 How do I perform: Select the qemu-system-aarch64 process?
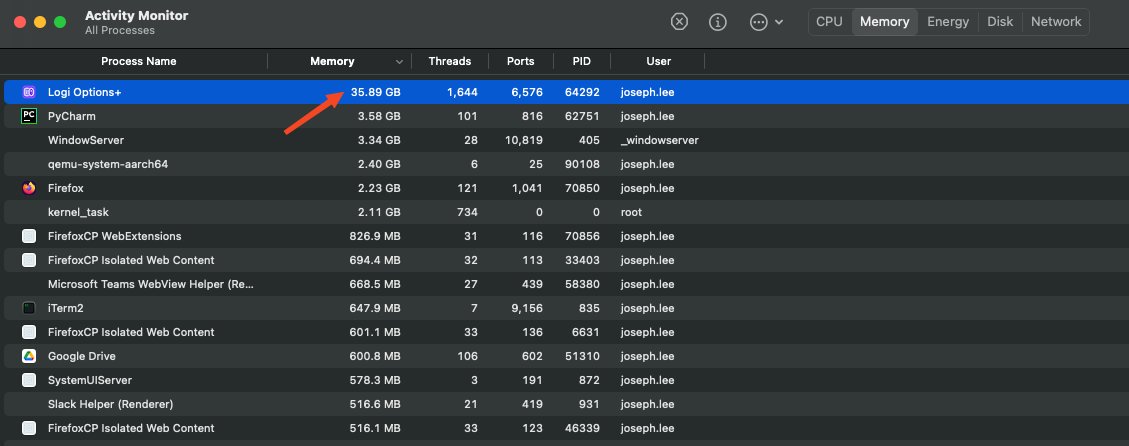coord(108,164)
